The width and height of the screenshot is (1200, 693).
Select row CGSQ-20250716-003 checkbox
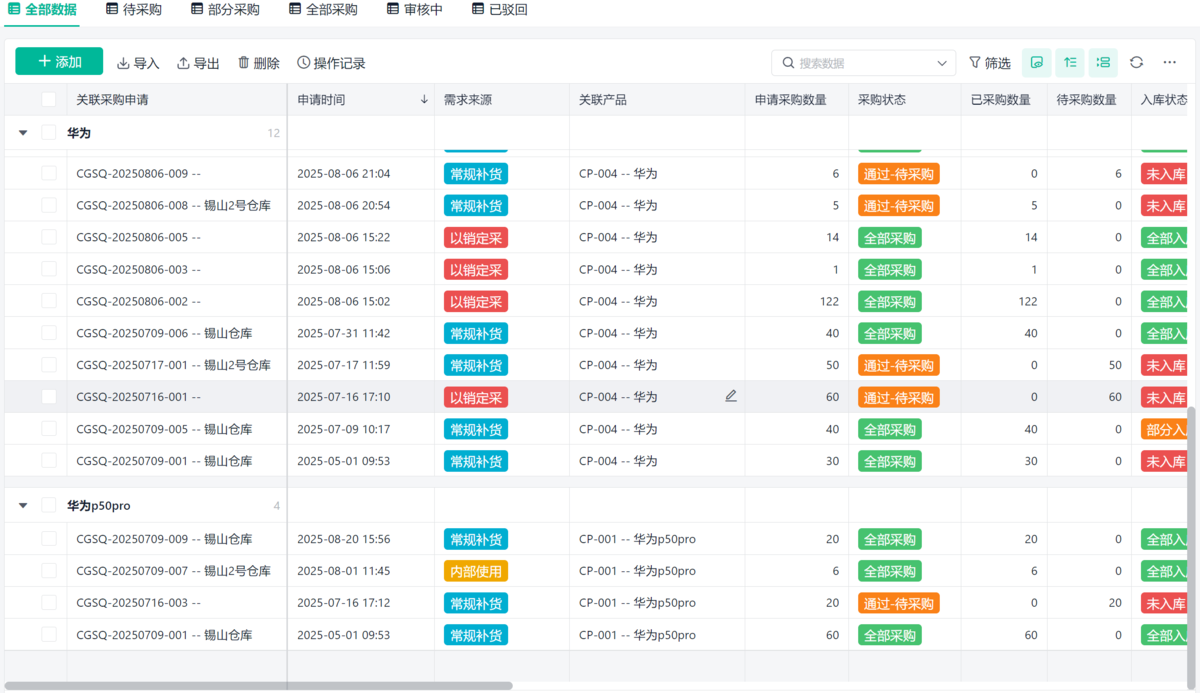[49, 603]
